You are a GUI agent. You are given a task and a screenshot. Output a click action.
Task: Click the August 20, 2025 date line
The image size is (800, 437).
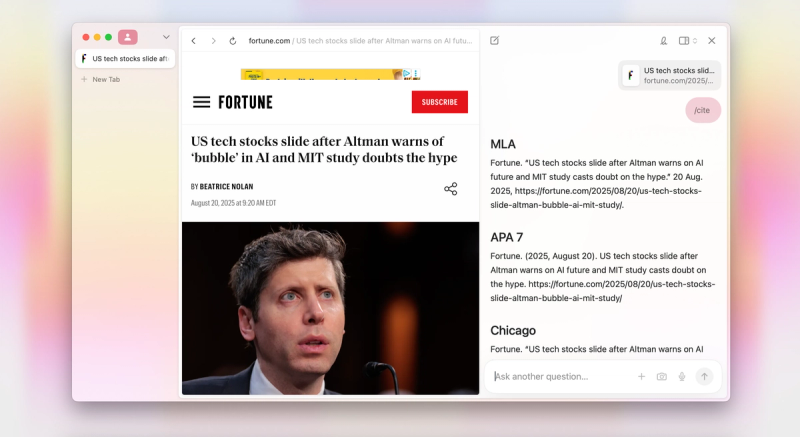click(233, 203)
